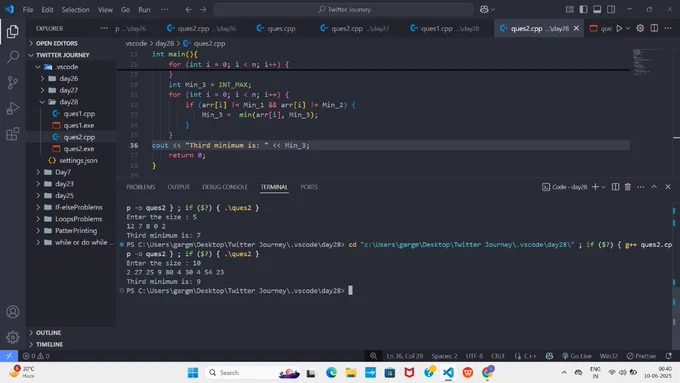Screen dimensions: 680x383
Task: Switch to the PORTS panel tab
Action: coord(309,187)
